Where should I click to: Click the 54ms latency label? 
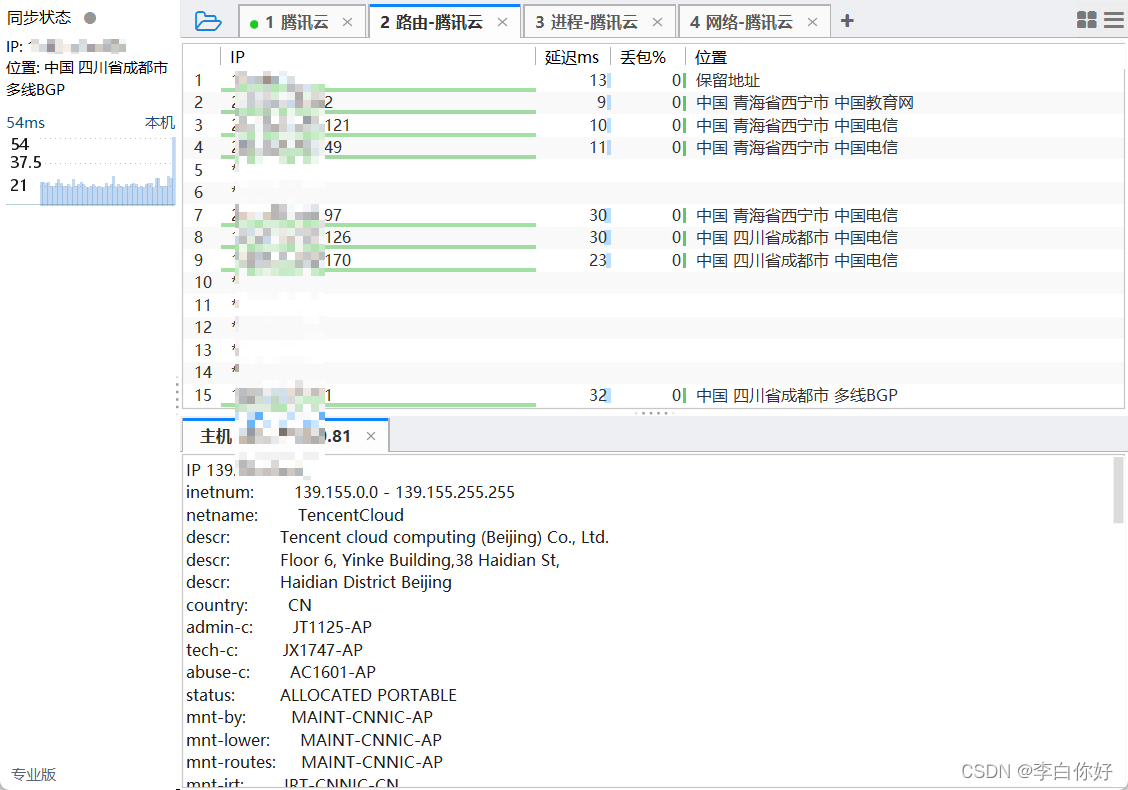pyautogui.click(x=26, y=122)
